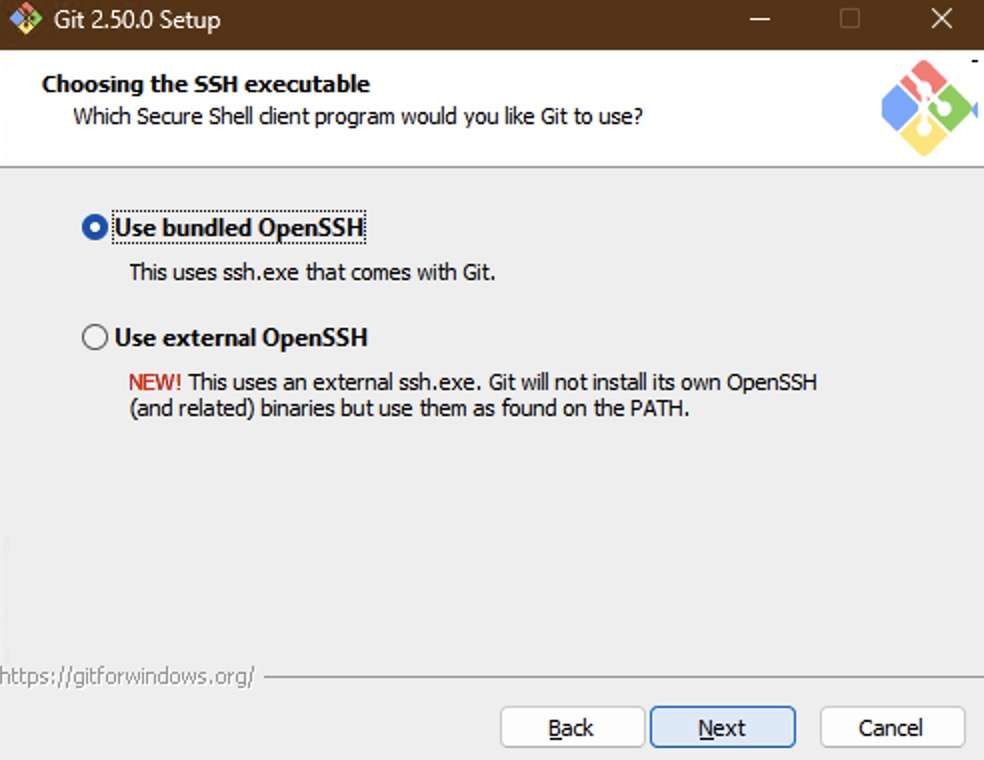Click the disabled maximize button
Viewport: 984px width, 760px height.
point(850,19)
